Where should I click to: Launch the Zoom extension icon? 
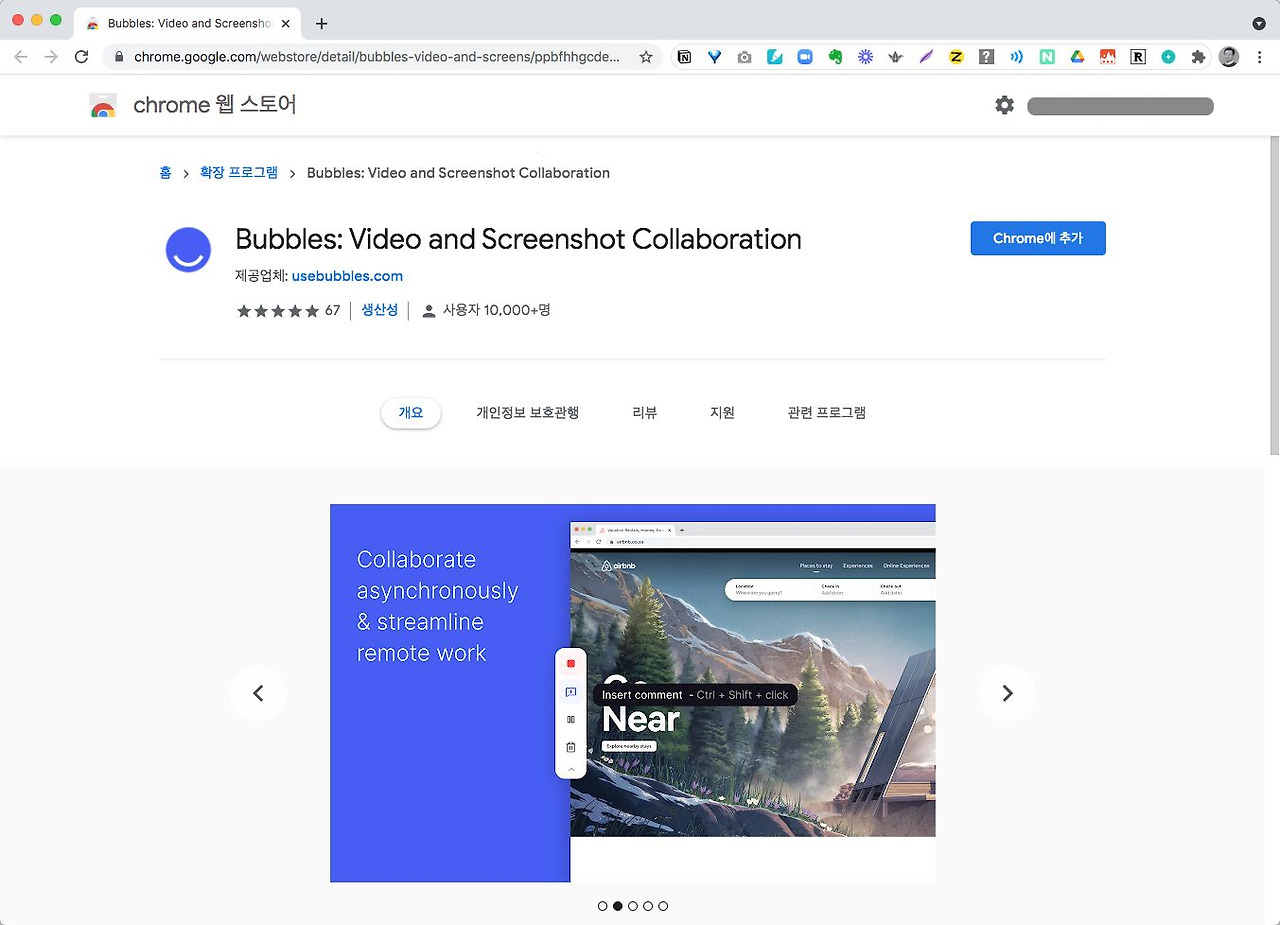[805, 57]
